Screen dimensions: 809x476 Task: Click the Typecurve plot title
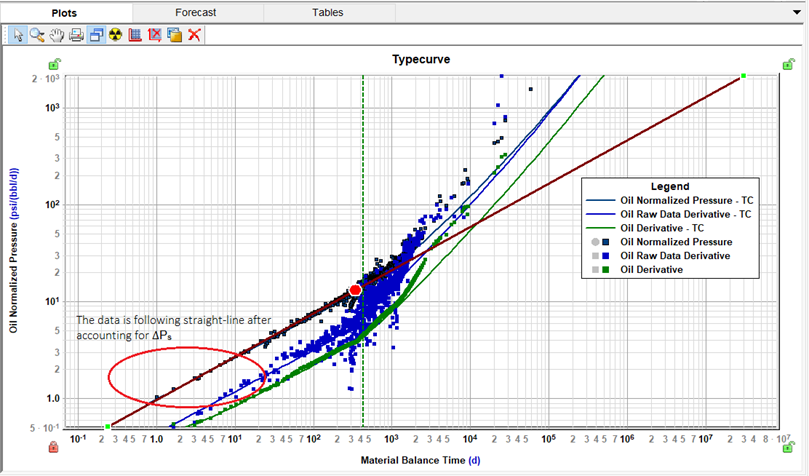[421, 59]
